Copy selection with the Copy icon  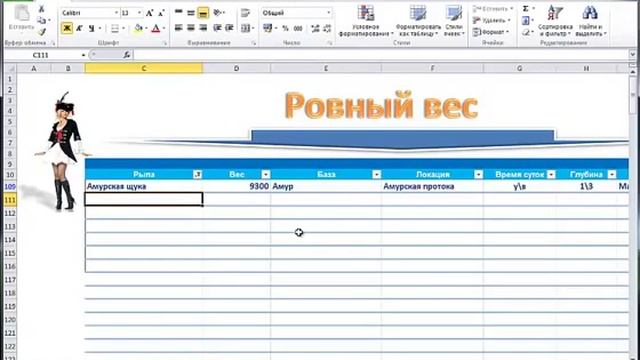[x=41, y=20]
